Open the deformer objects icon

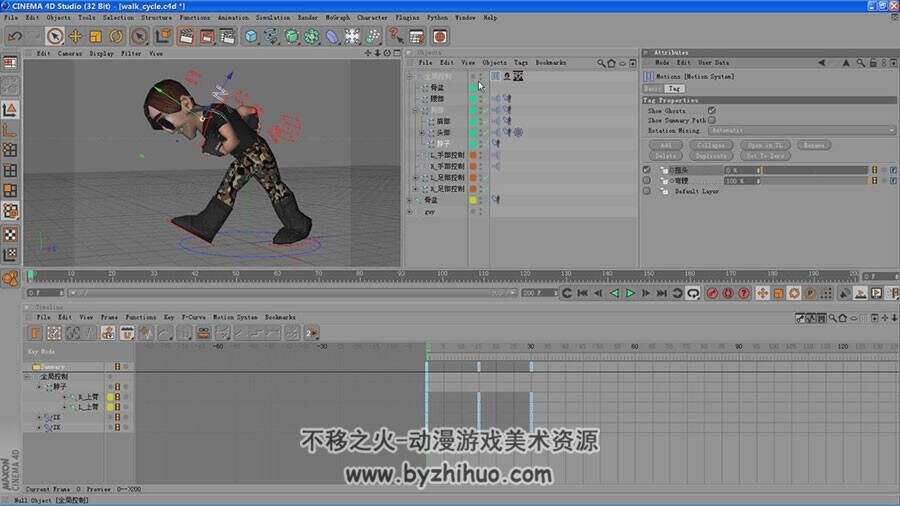[332, 37]
